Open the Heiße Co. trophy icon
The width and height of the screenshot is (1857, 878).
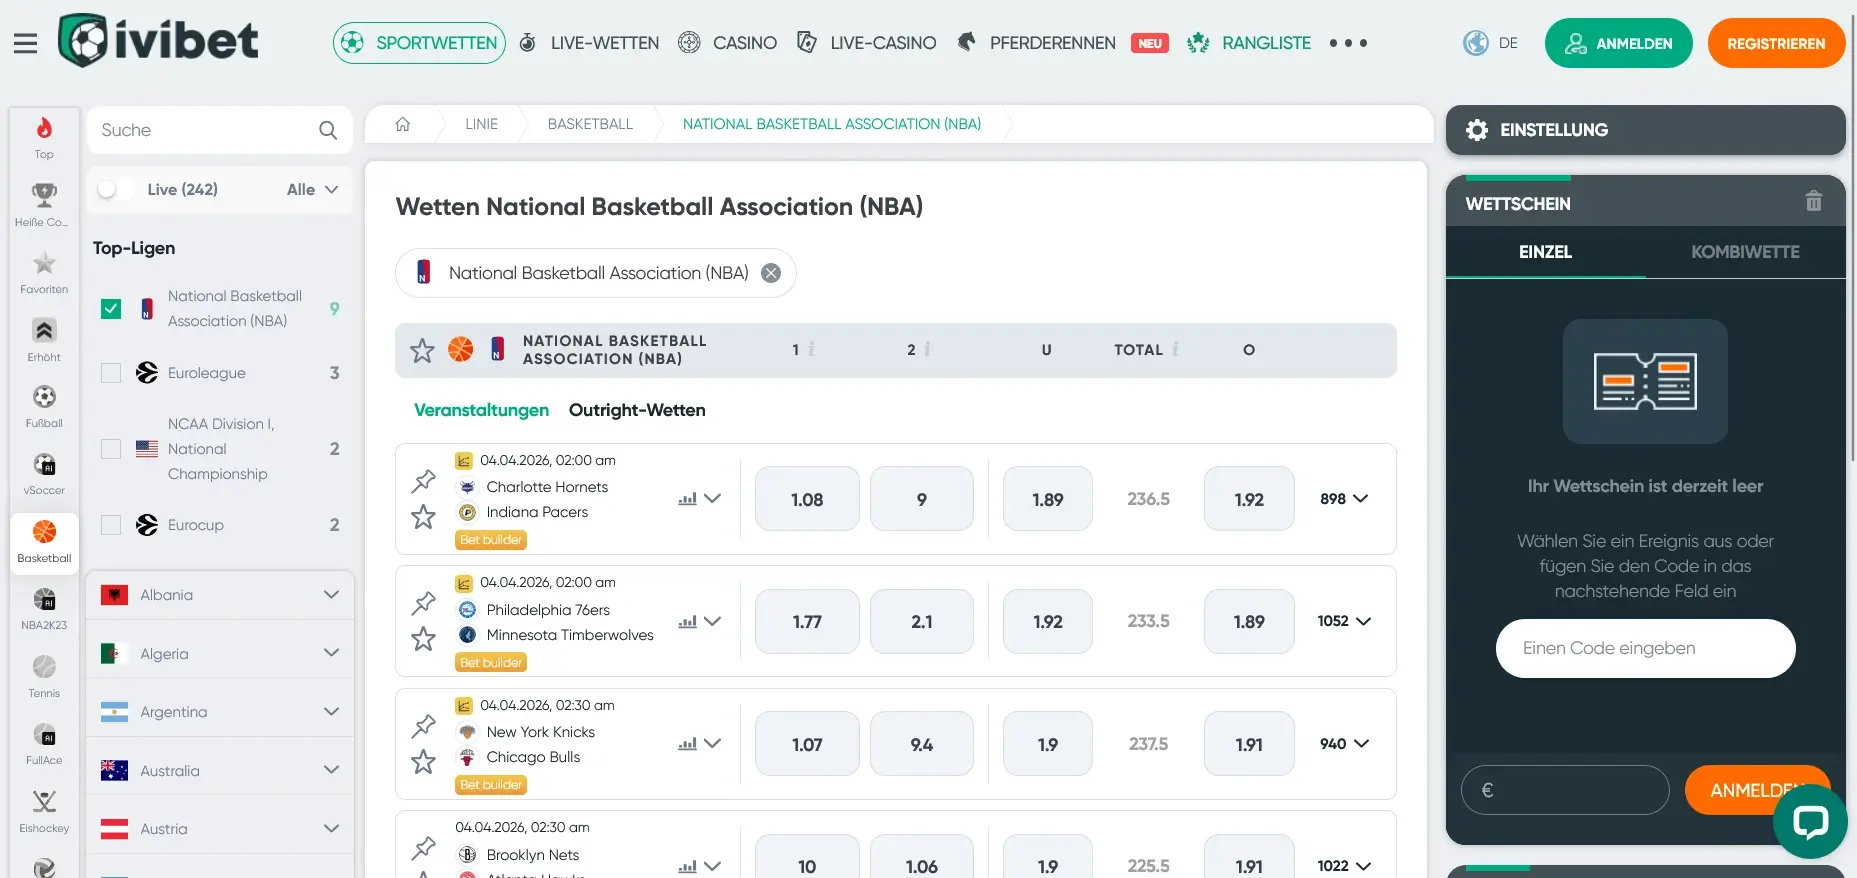coord(44,205)
